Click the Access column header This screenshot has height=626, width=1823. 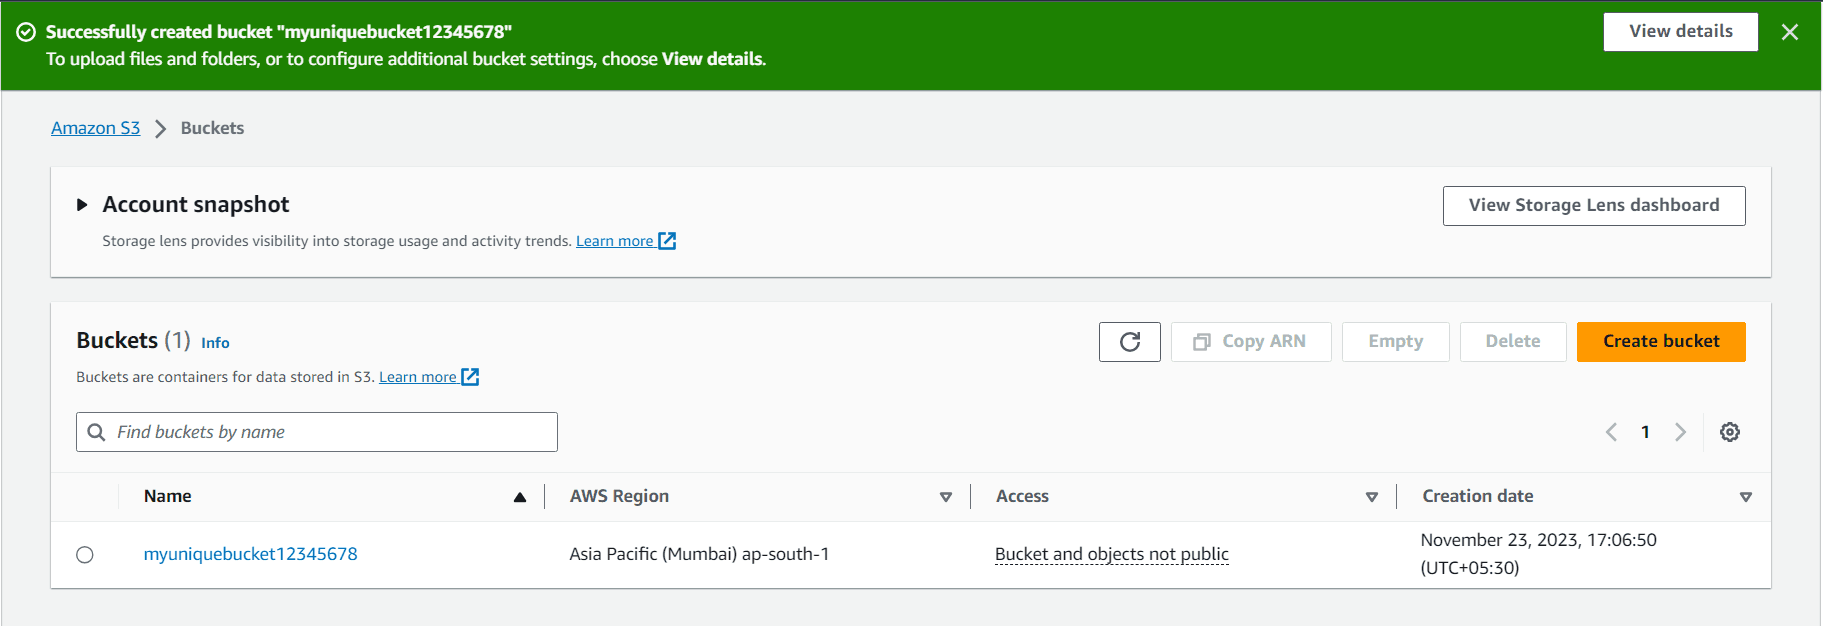[x=1022, y=496]
